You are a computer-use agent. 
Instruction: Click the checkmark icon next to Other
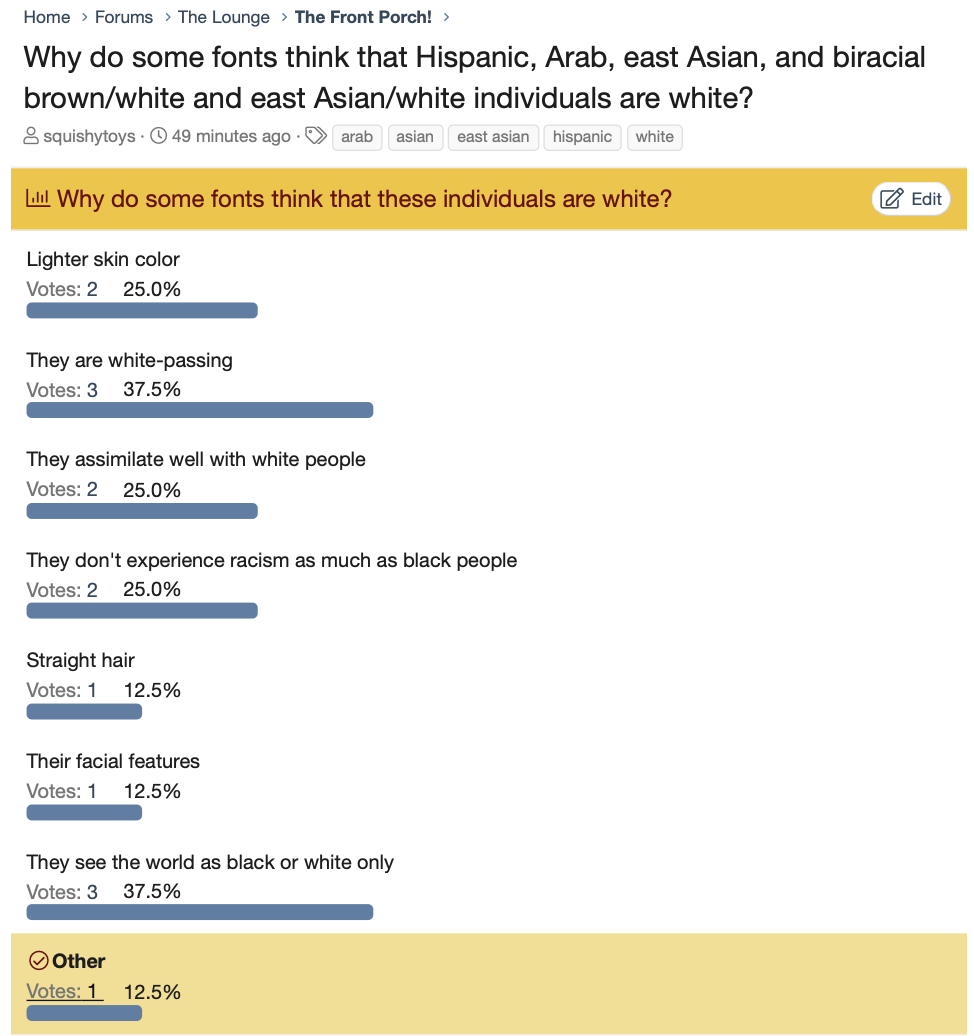39,961
